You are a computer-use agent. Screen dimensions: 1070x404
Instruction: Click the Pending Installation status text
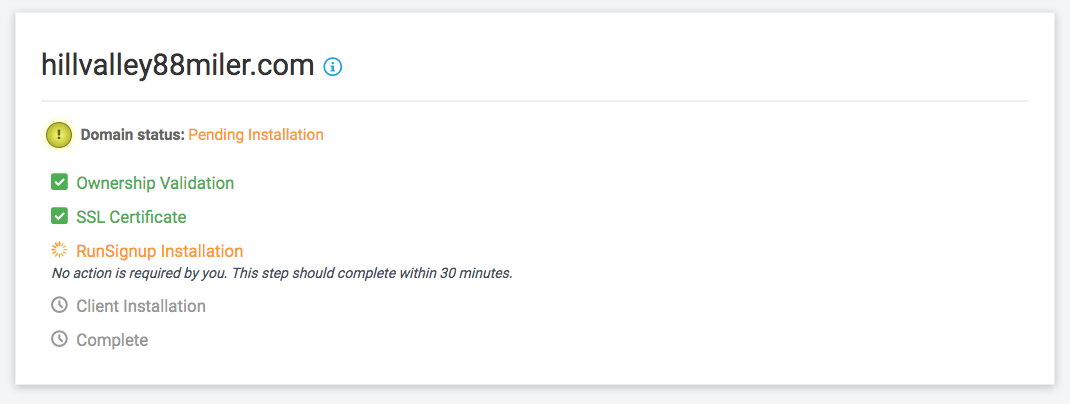(256, 135)
